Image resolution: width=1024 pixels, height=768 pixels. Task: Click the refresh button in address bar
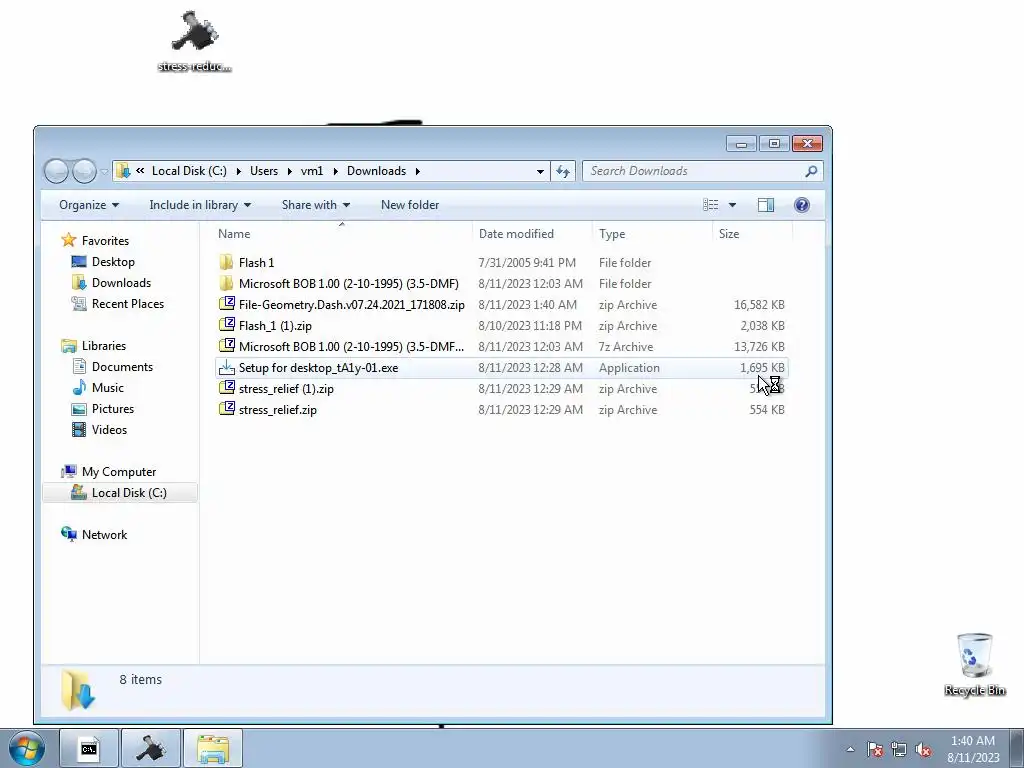click(x=563, y=171)
